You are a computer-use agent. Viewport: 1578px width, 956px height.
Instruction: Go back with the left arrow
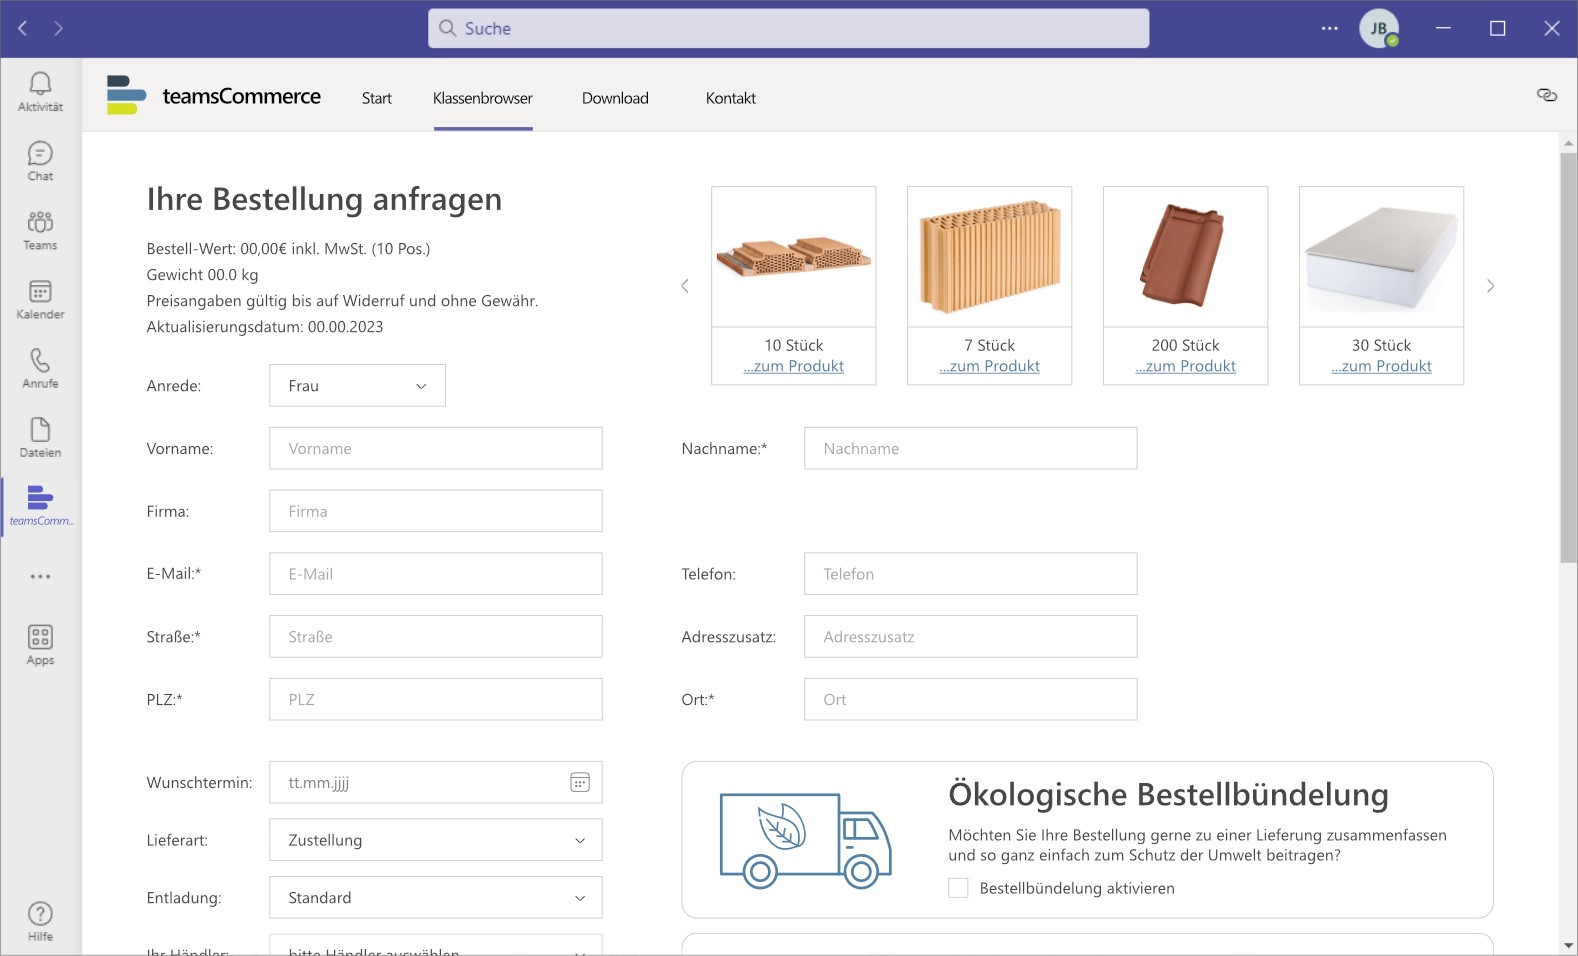(22, 28)
